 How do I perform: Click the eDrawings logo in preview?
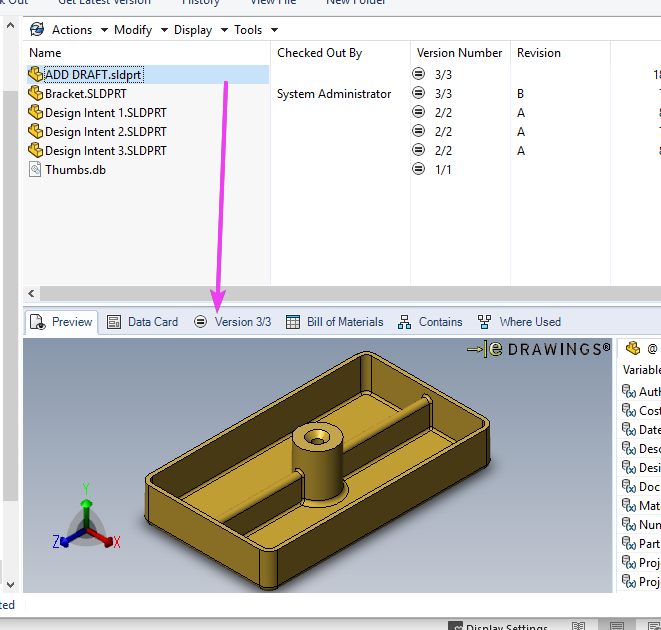(x=538, y=349)
